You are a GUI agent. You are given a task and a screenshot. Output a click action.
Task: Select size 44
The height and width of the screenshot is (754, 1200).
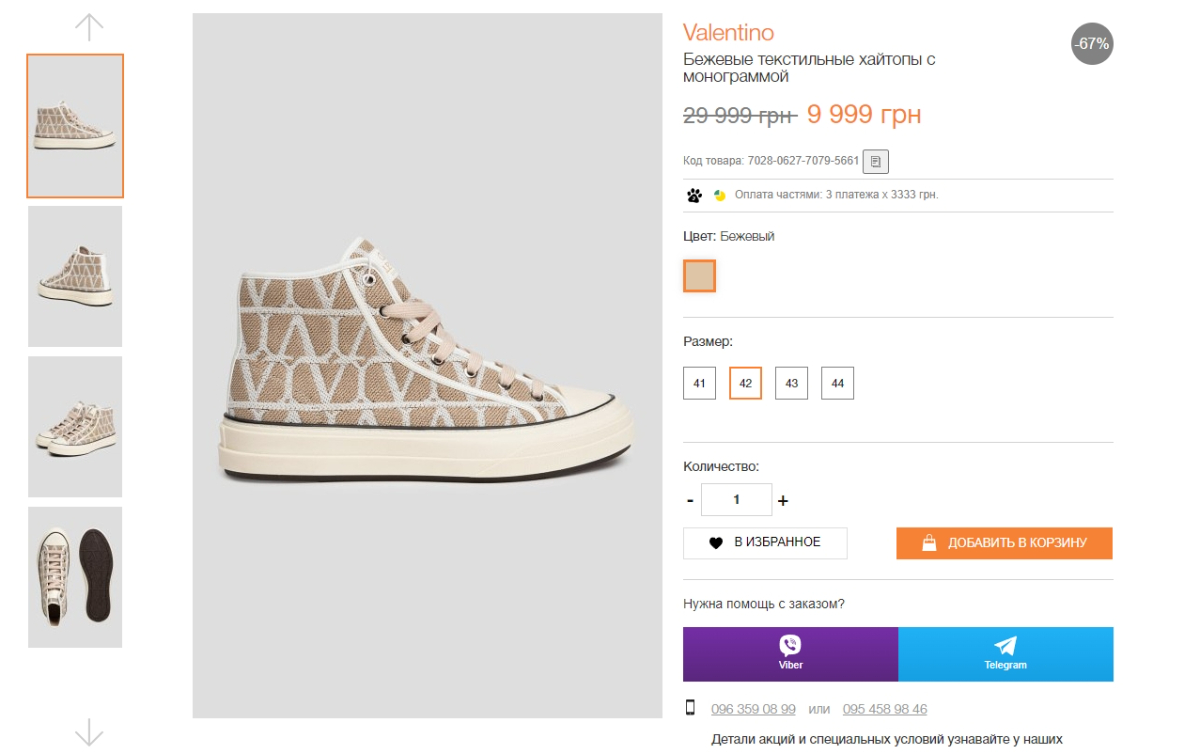837,383
